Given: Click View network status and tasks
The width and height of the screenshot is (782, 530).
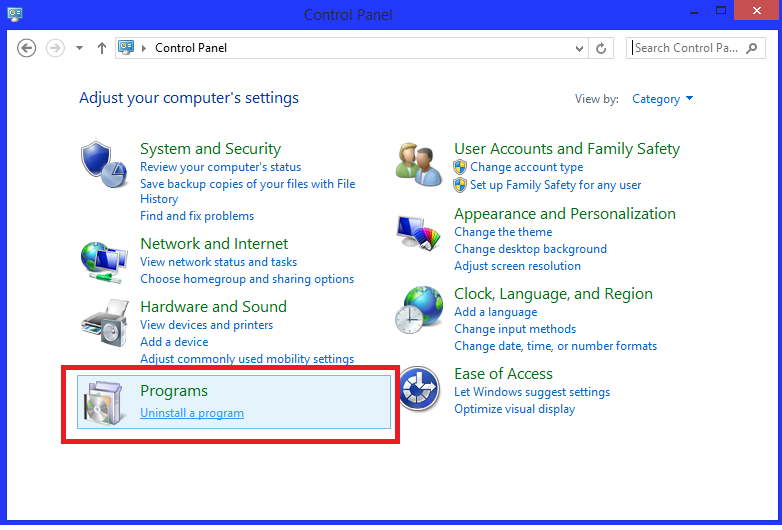Looking at the screenshot, I should [218, 262].
